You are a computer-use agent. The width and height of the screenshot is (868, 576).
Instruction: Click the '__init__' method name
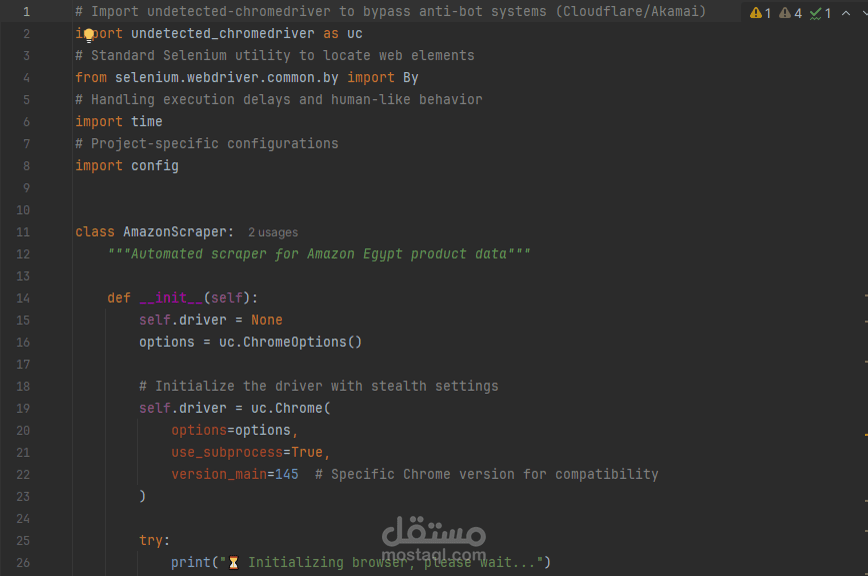[170, 298]
